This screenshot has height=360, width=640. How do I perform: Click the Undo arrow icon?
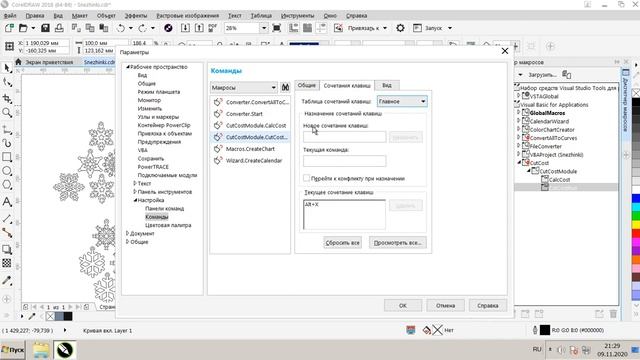[120, 28]
